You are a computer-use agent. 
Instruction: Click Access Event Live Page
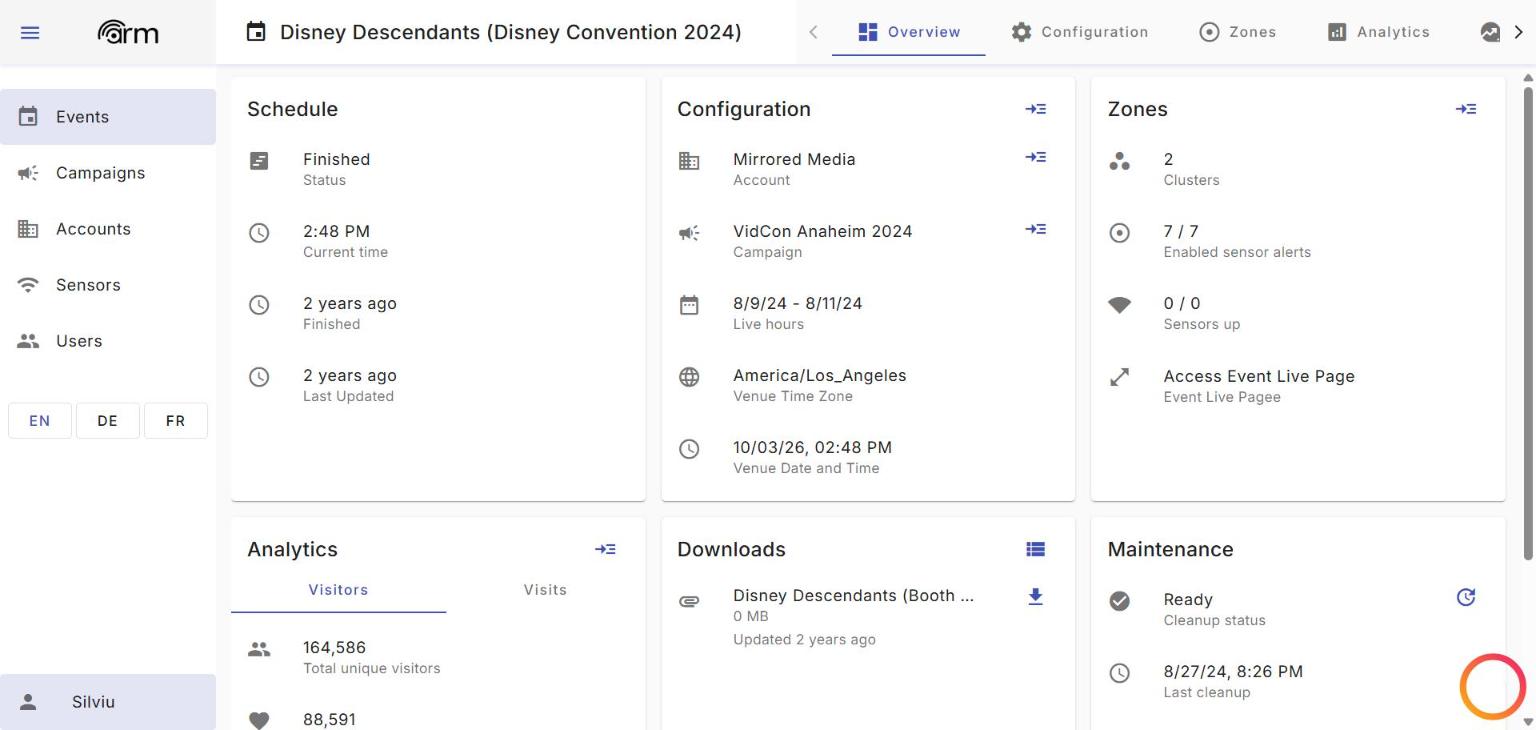tap(1259, 376)
